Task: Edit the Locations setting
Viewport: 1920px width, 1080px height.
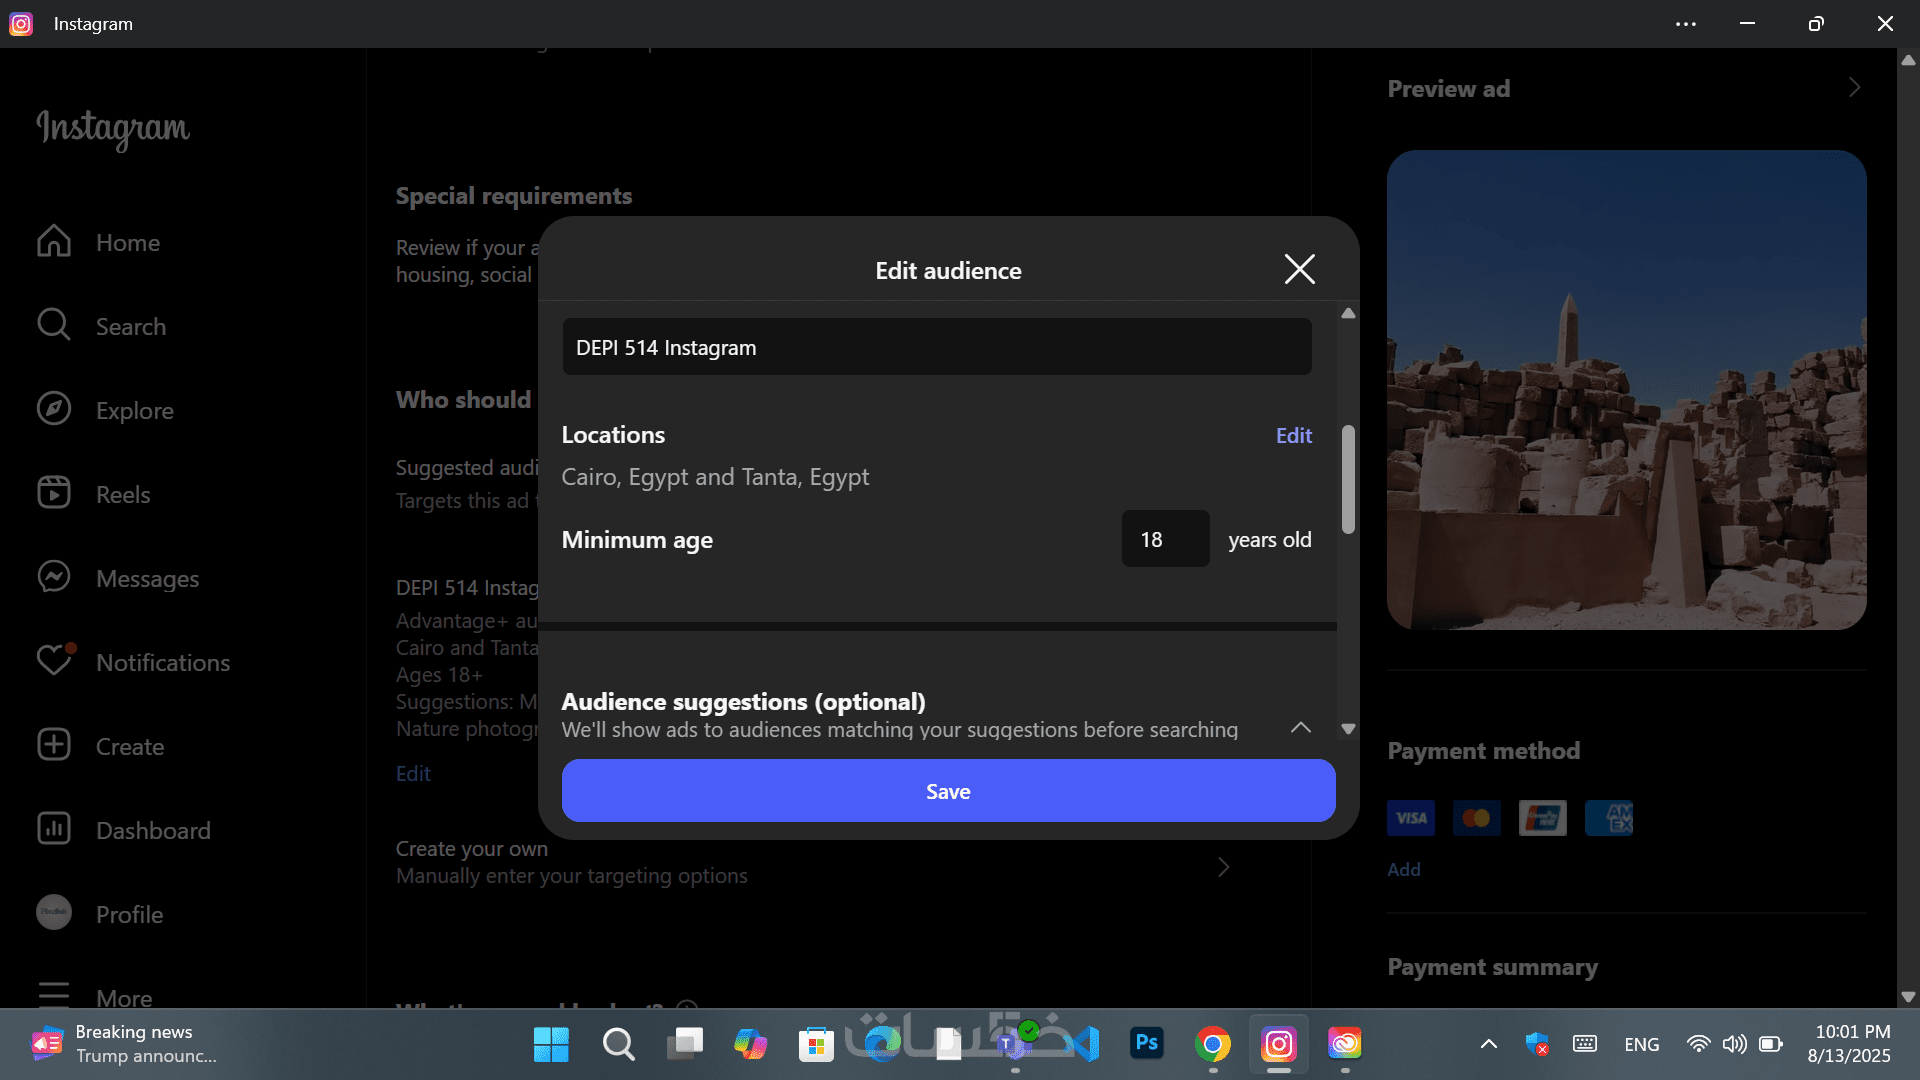Action: (x=1293, y=436)
